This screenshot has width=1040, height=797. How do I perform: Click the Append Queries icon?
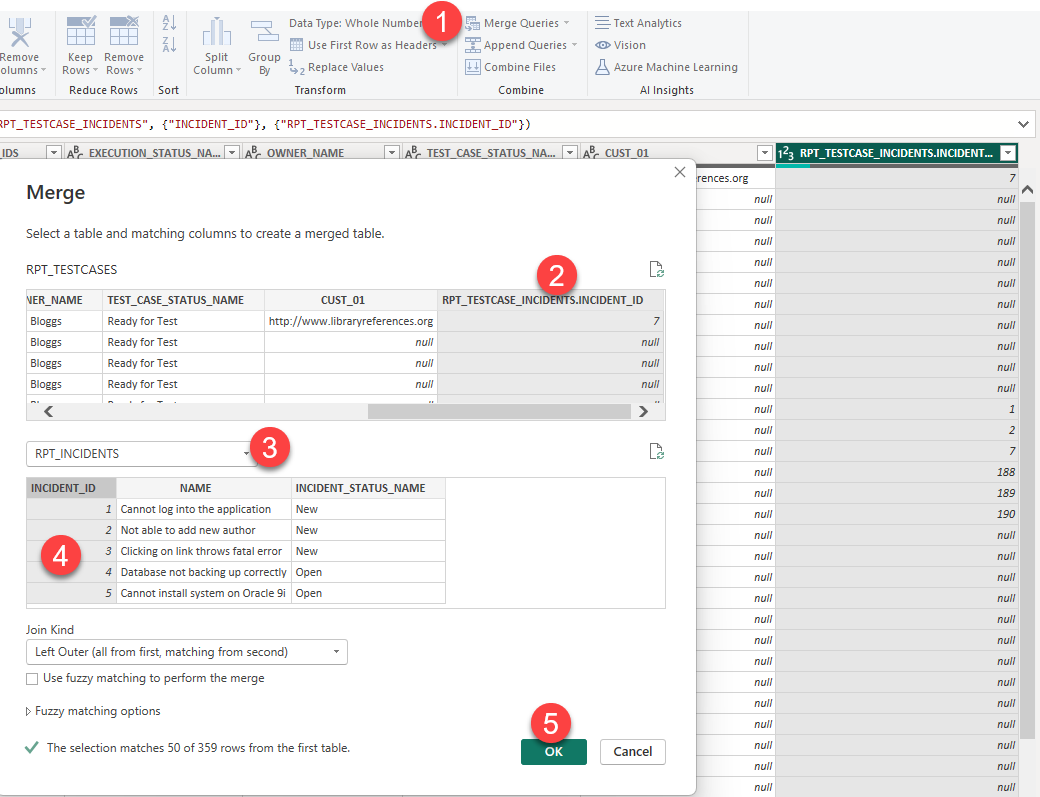point(472,45)
